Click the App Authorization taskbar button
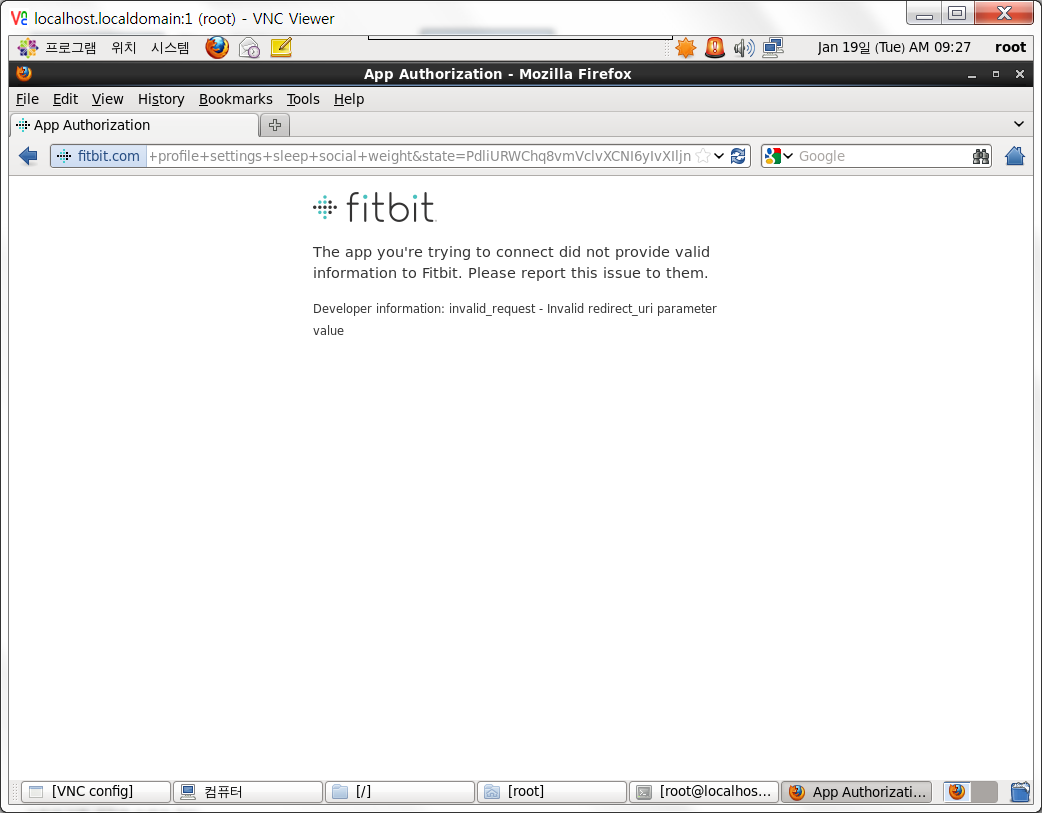The height and width of the screenshot is (813, 1042). click(857, 792)
